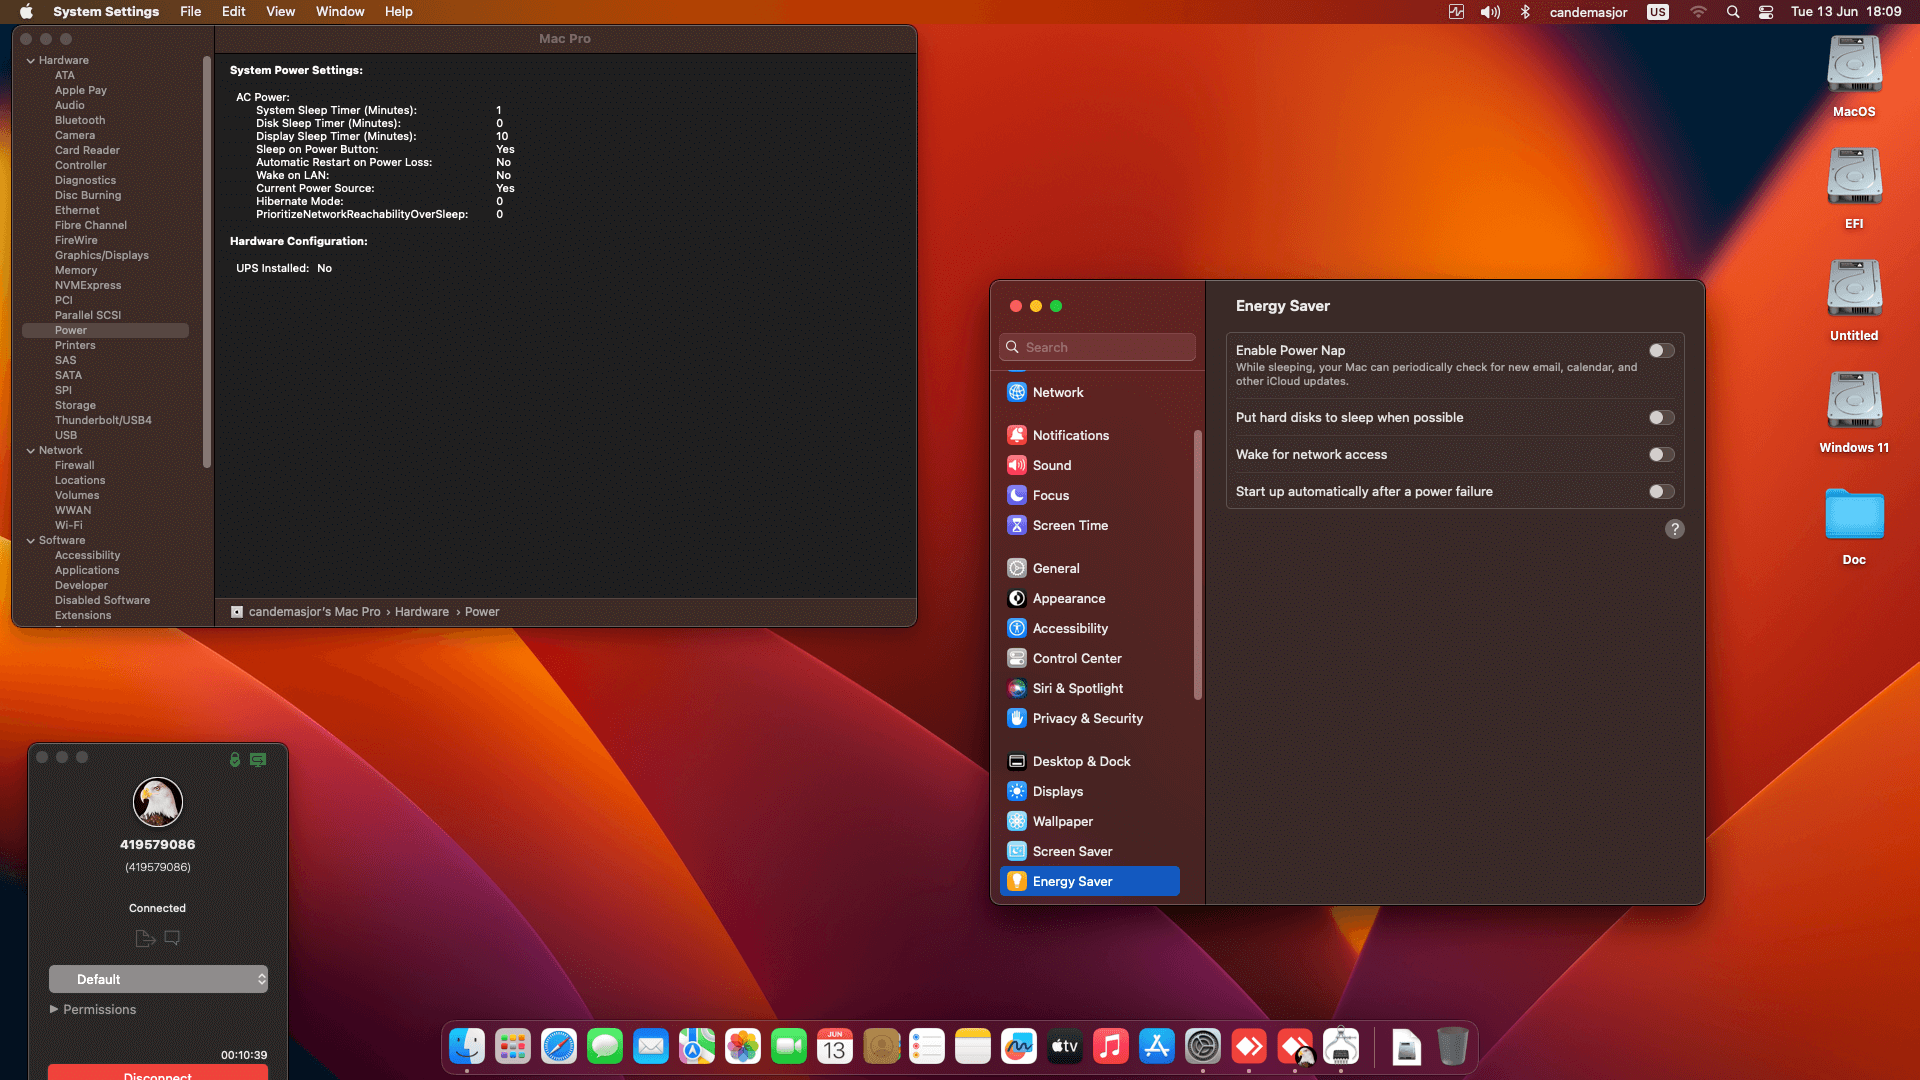Open Launchpad from the Dock
This screenshot has height=1080, width=1920.
coord(513,1047)
